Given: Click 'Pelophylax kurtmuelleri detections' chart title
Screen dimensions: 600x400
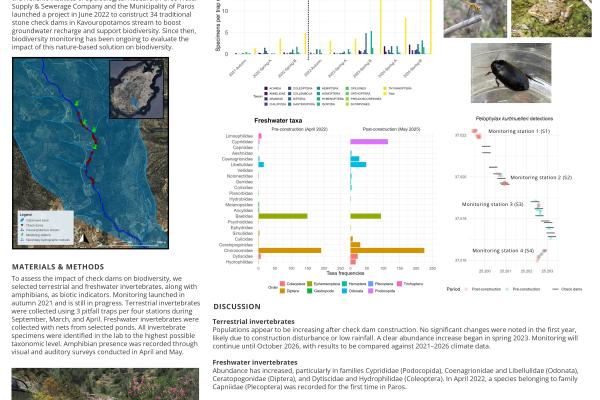Looking at the screenshot, I should pyautogui.click(x=514, y=119).
